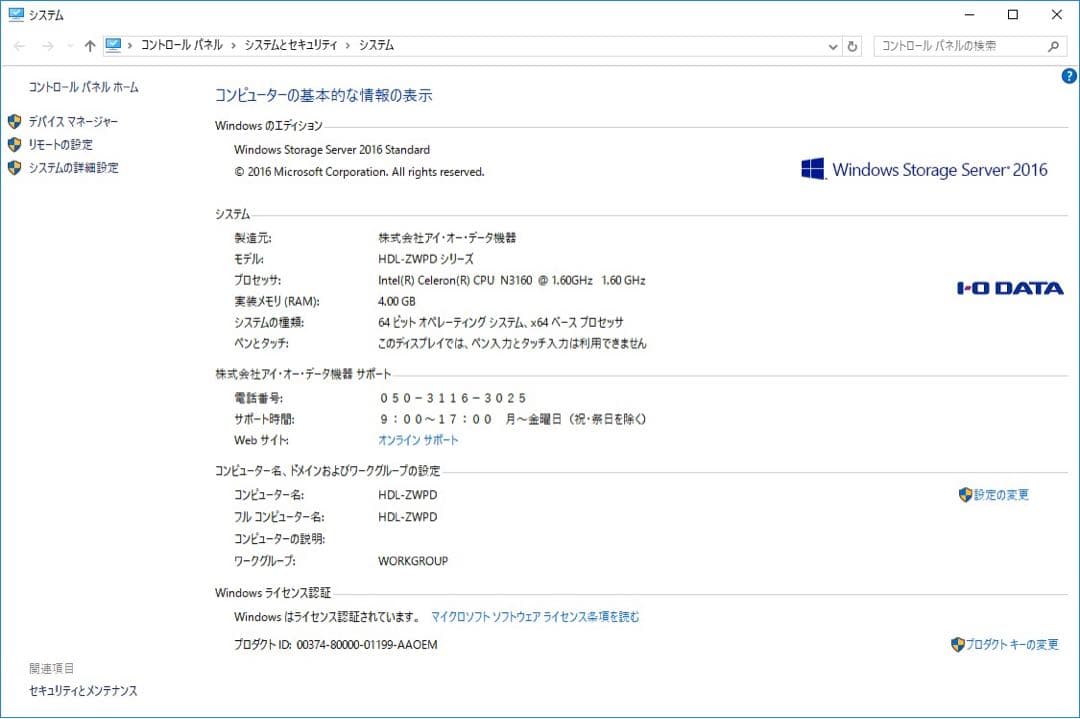Image resolution: width=1080 pixels, height=719 pixels.
Task: Click the システム window title icon
Action: [x=16, y=14]
